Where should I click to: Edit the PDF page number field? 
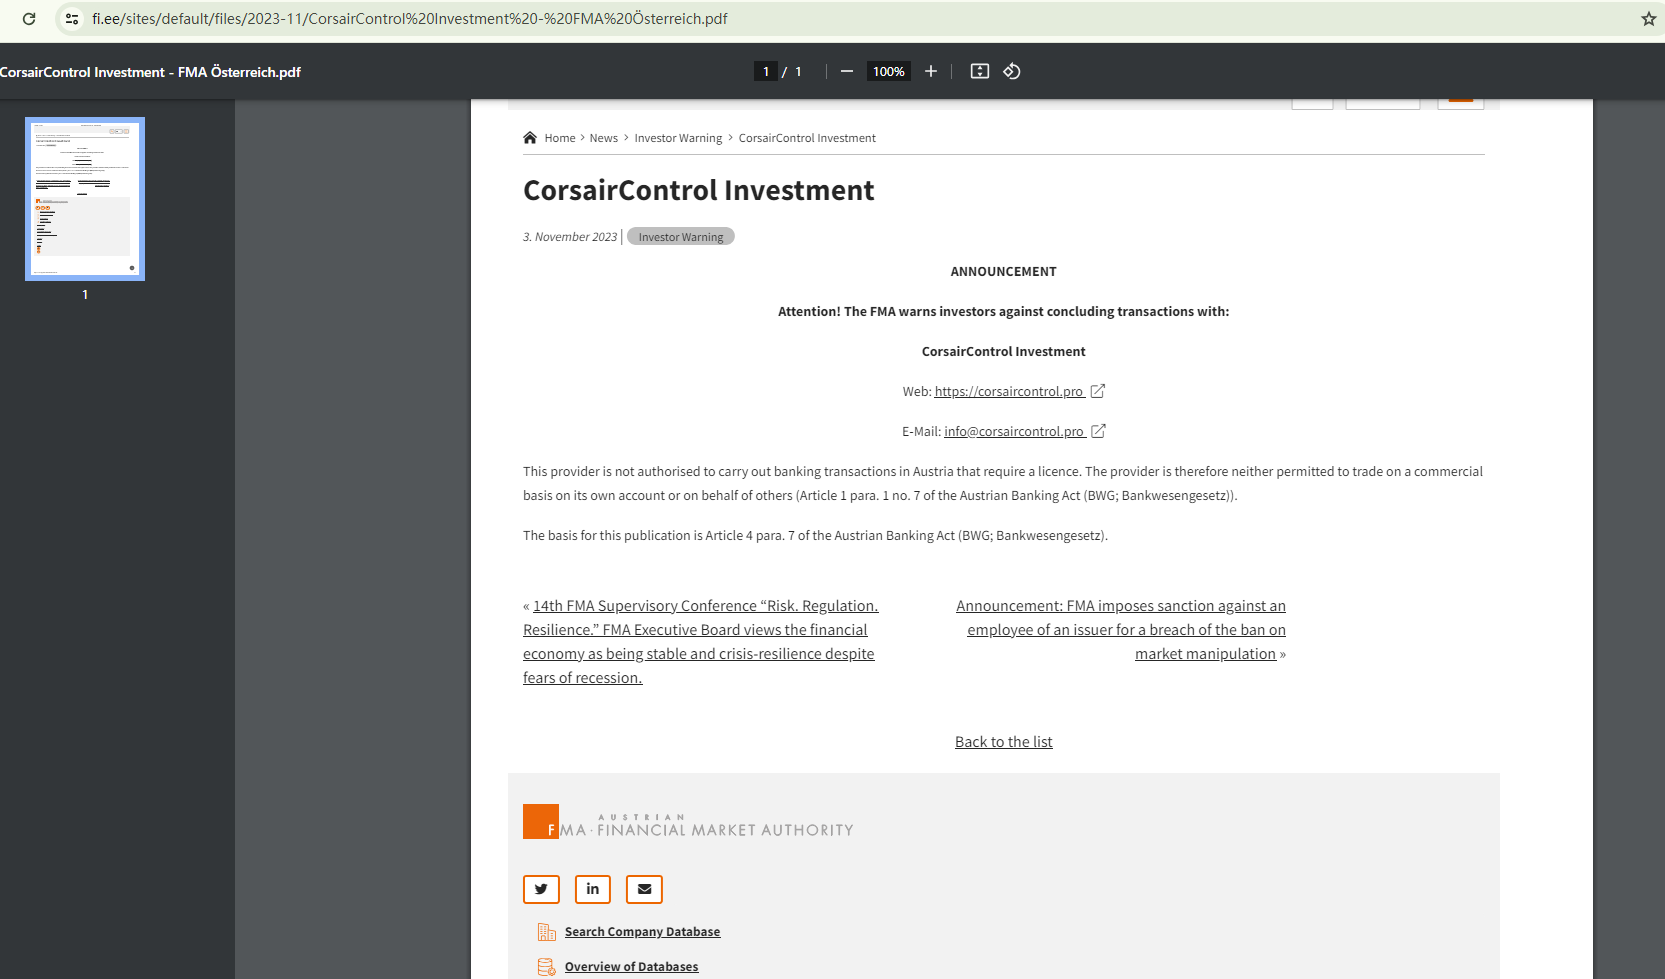766,71
